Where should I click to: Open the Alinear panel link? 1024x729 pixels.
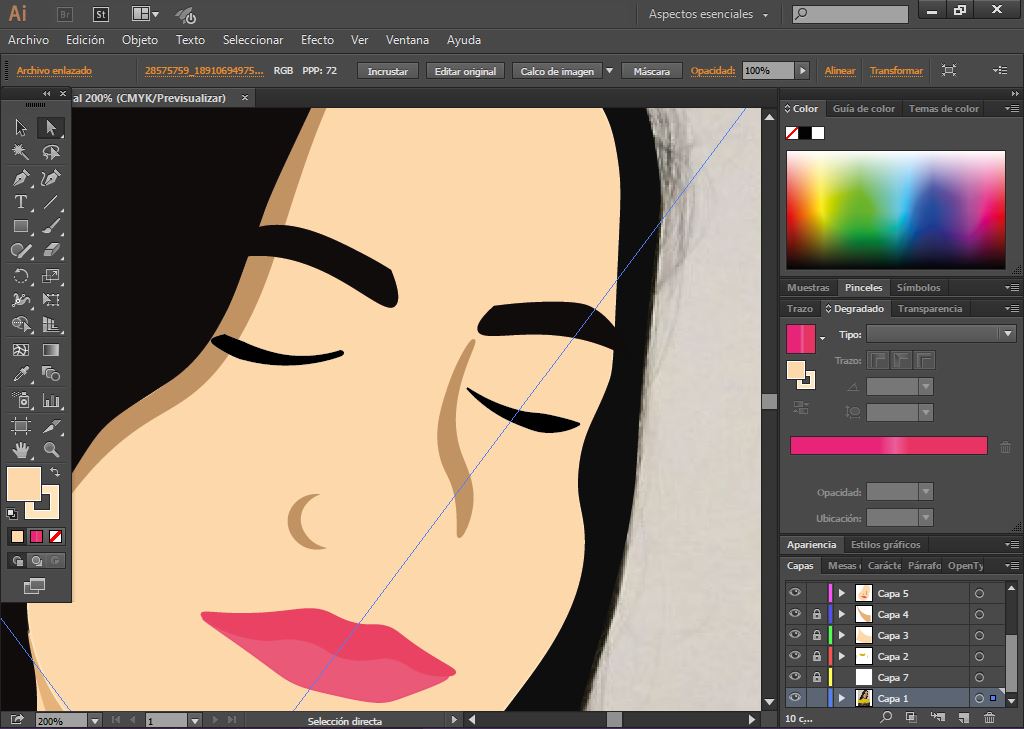(840, 71)
